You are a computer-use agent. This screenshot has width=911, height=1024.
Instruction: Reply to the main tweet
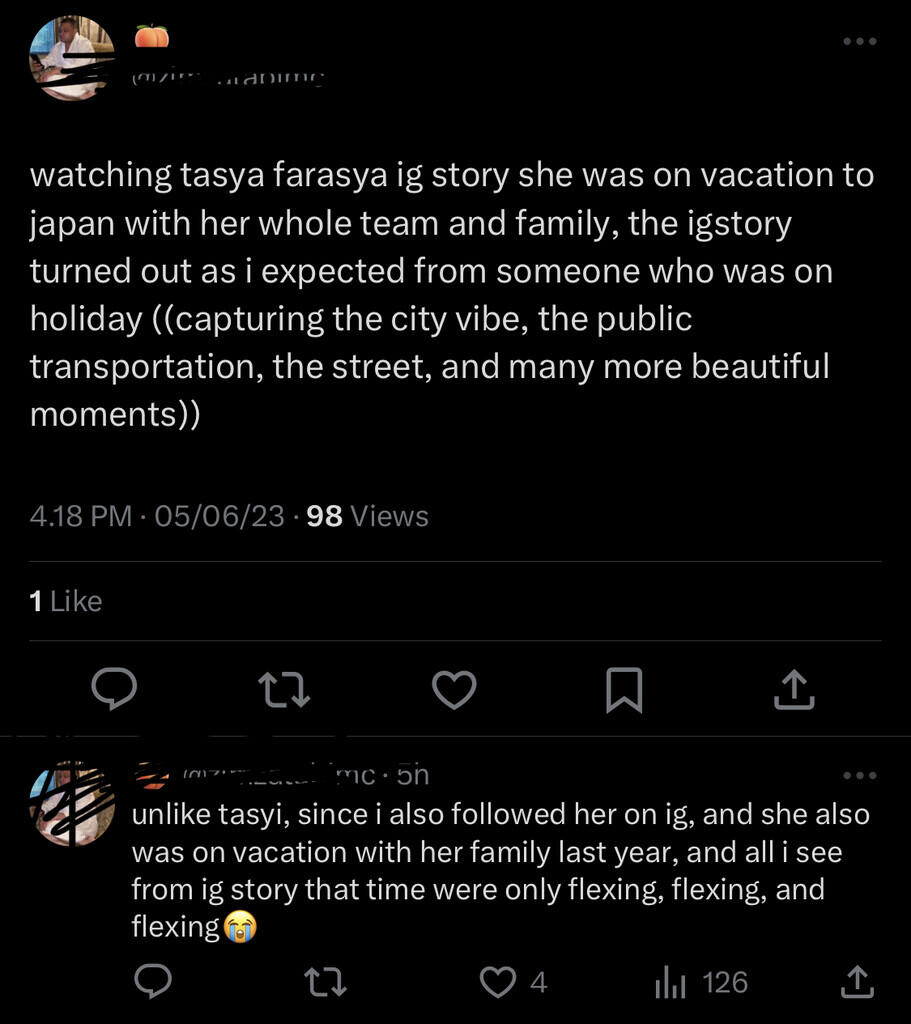tap(114, 689)
